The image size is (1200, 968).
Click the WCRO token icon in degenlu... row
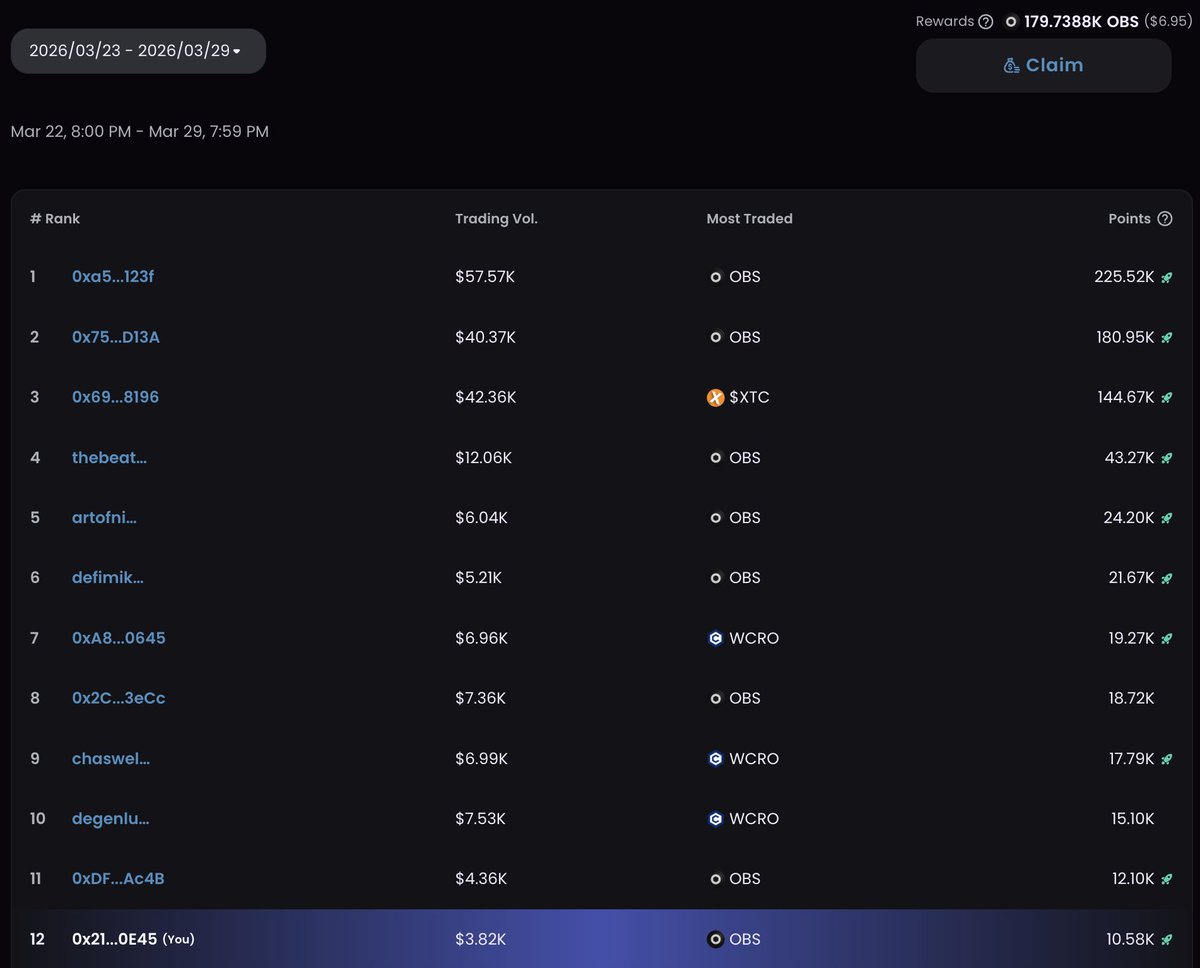click(715, 818)
